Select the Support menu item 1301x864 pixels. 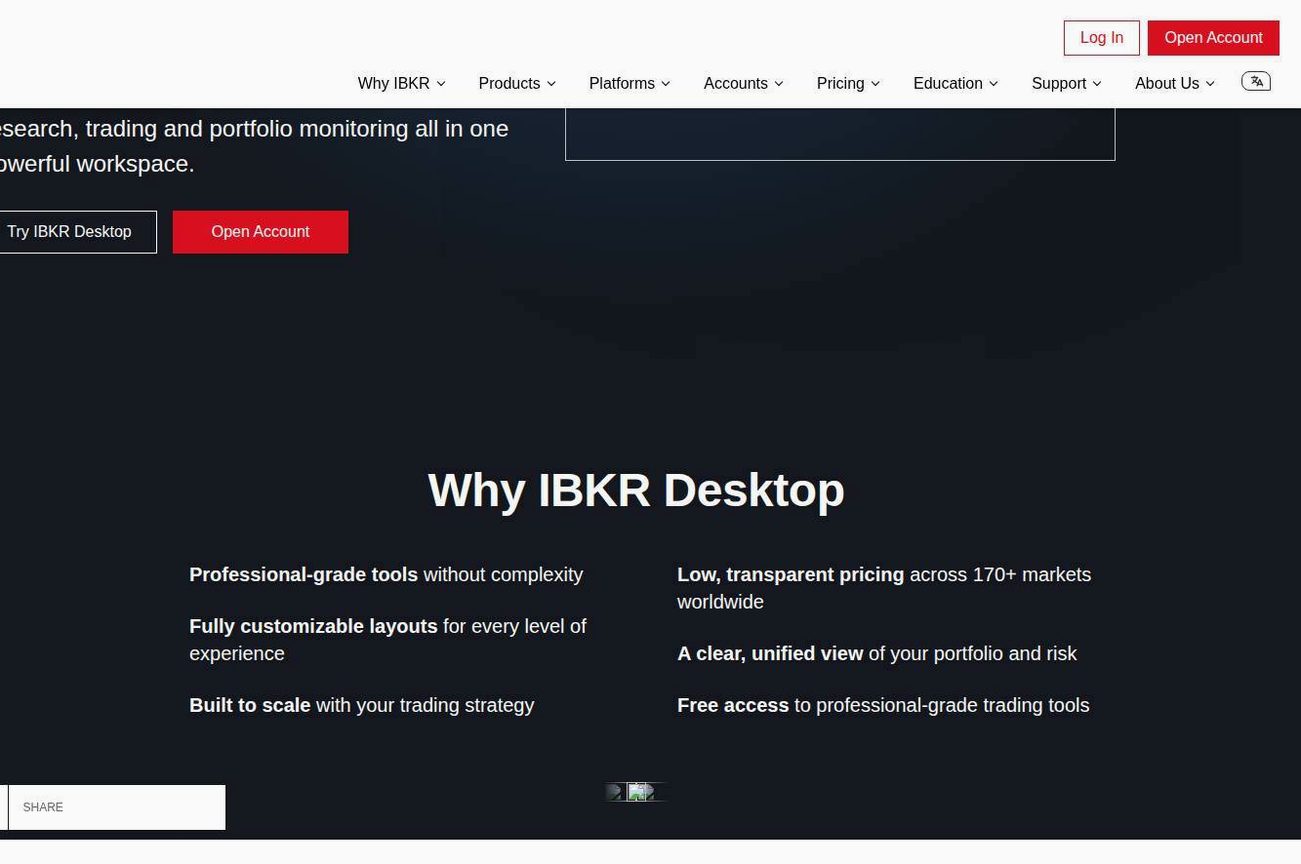pyautogui.click(x=1066, y=84)
